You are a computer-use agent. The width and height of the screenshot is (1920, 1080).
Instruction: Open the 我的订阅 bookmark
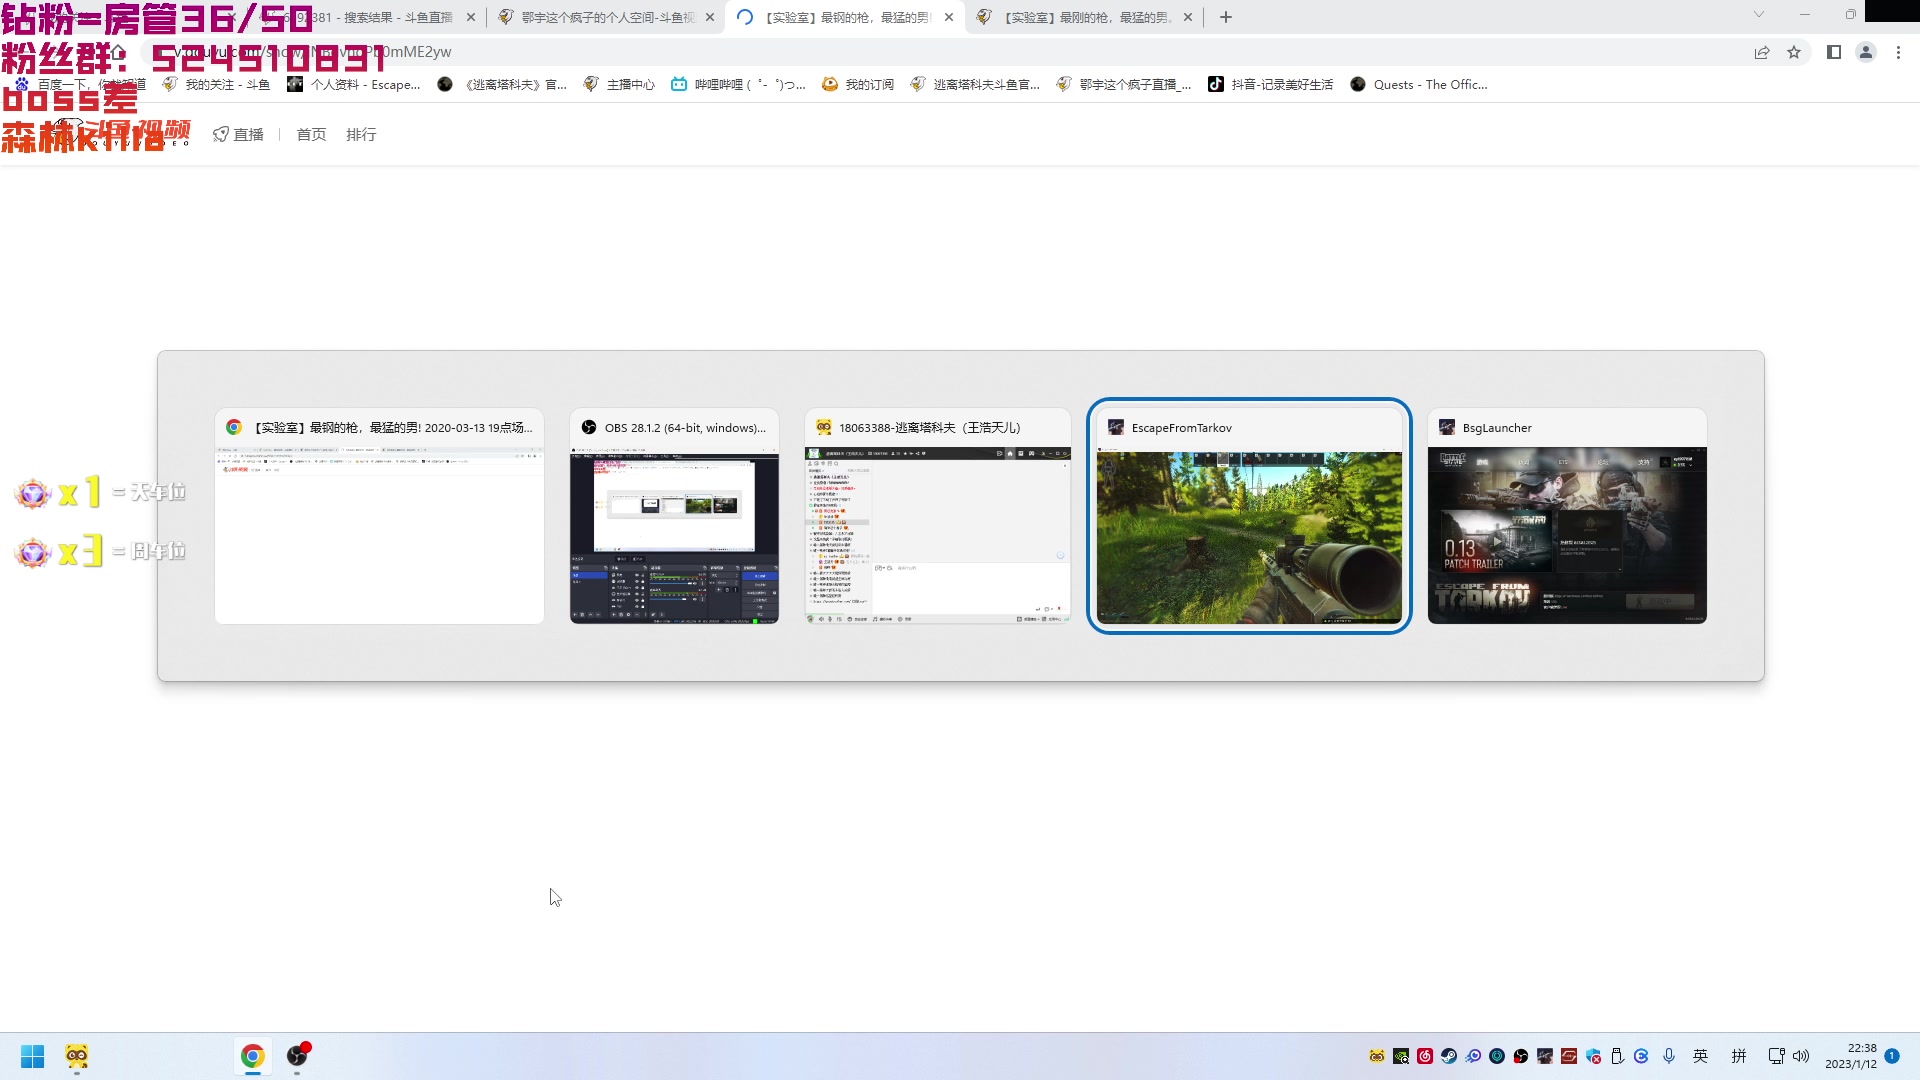click(x=858, y=85)
